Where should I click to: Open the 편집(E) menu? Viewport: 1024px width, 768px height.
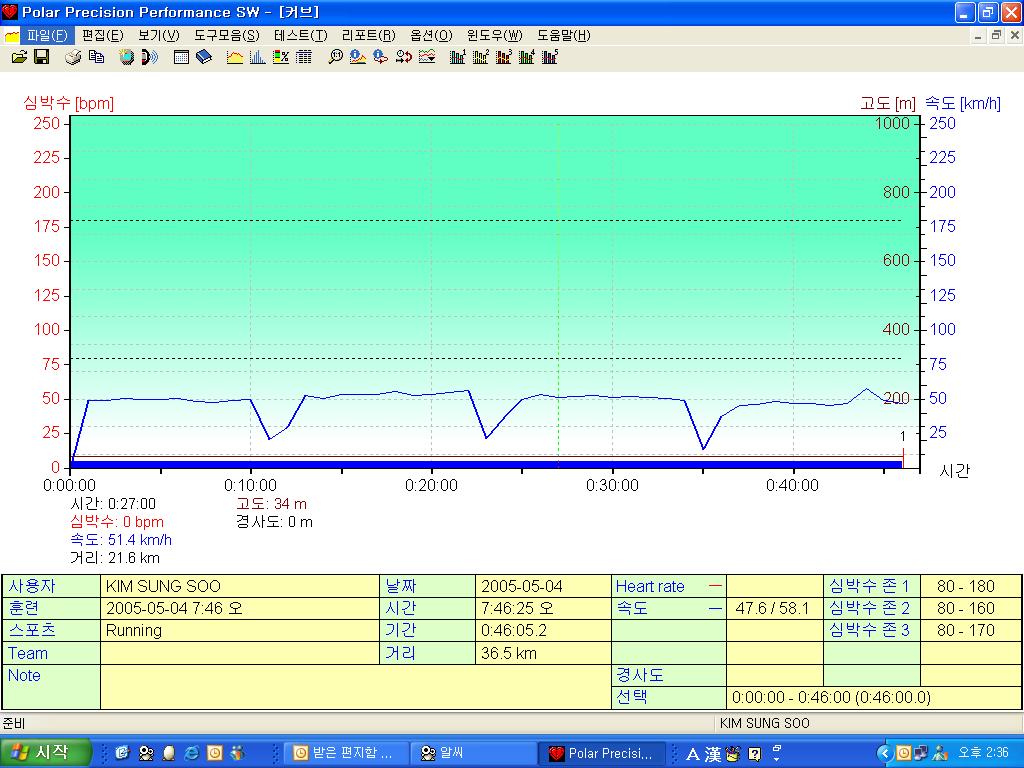click(x=103, y=35)
